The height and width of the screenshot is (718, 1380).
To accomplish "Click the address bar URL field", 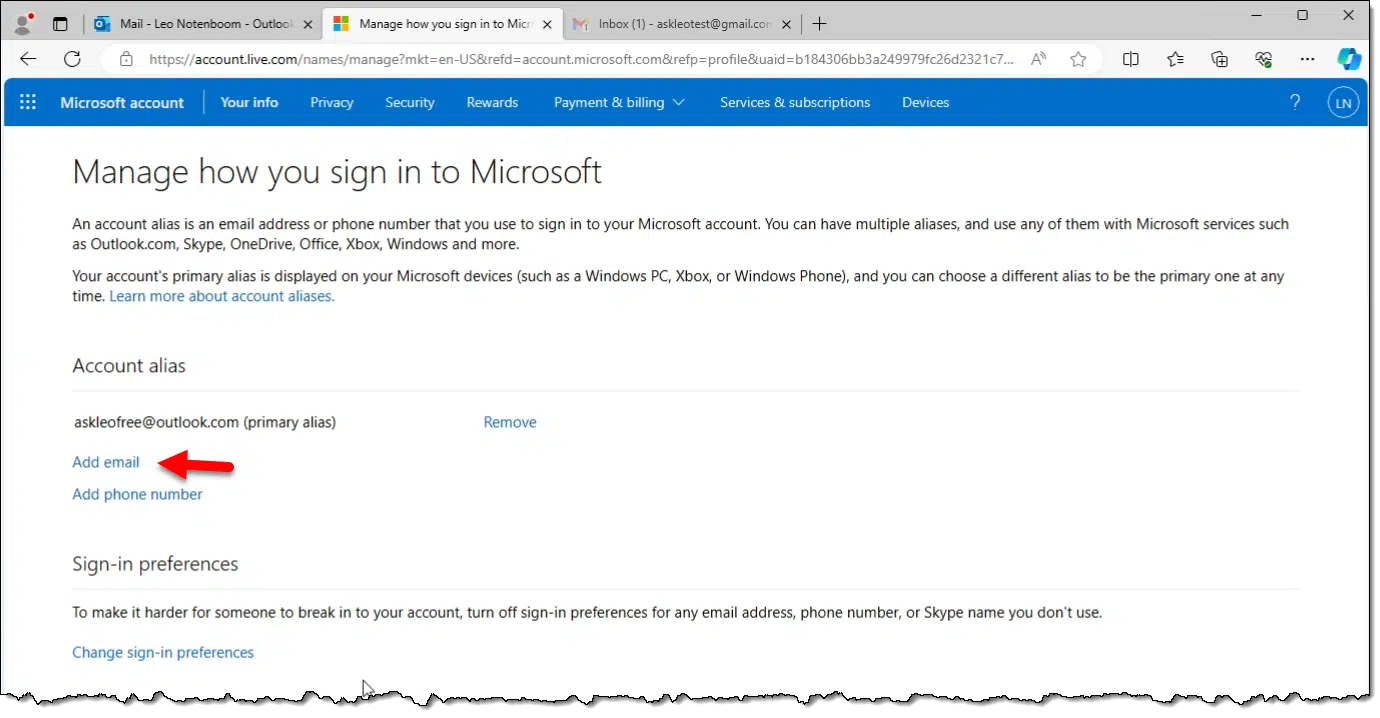I will click(x=581, y=59).
